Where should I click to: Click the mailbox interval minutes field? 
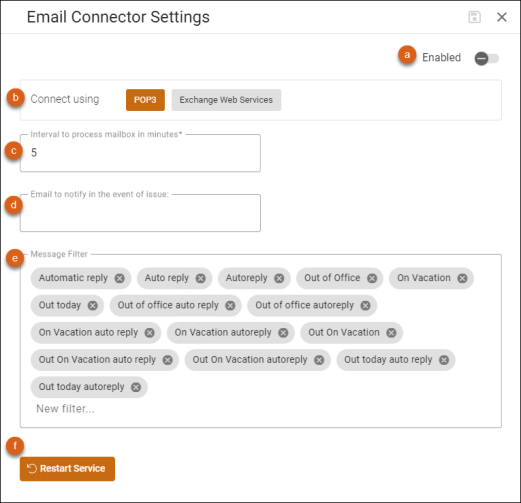(x=140, y=153)
